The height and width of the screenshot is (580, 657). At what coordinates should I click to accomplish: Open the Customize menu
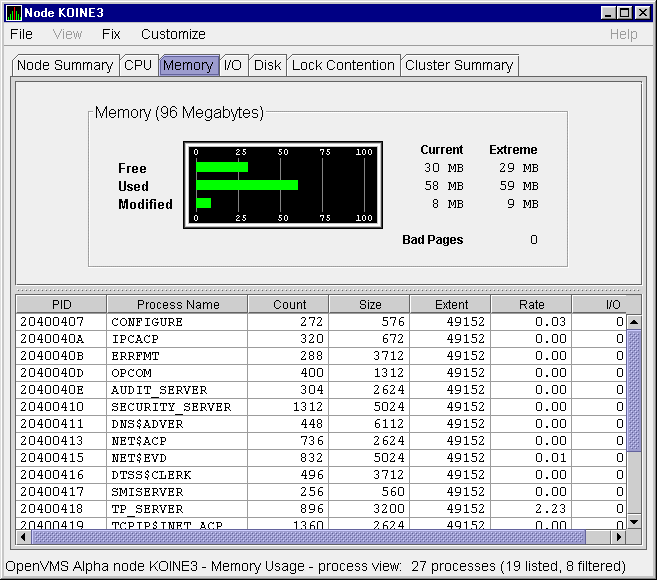[x=173, y=34]
